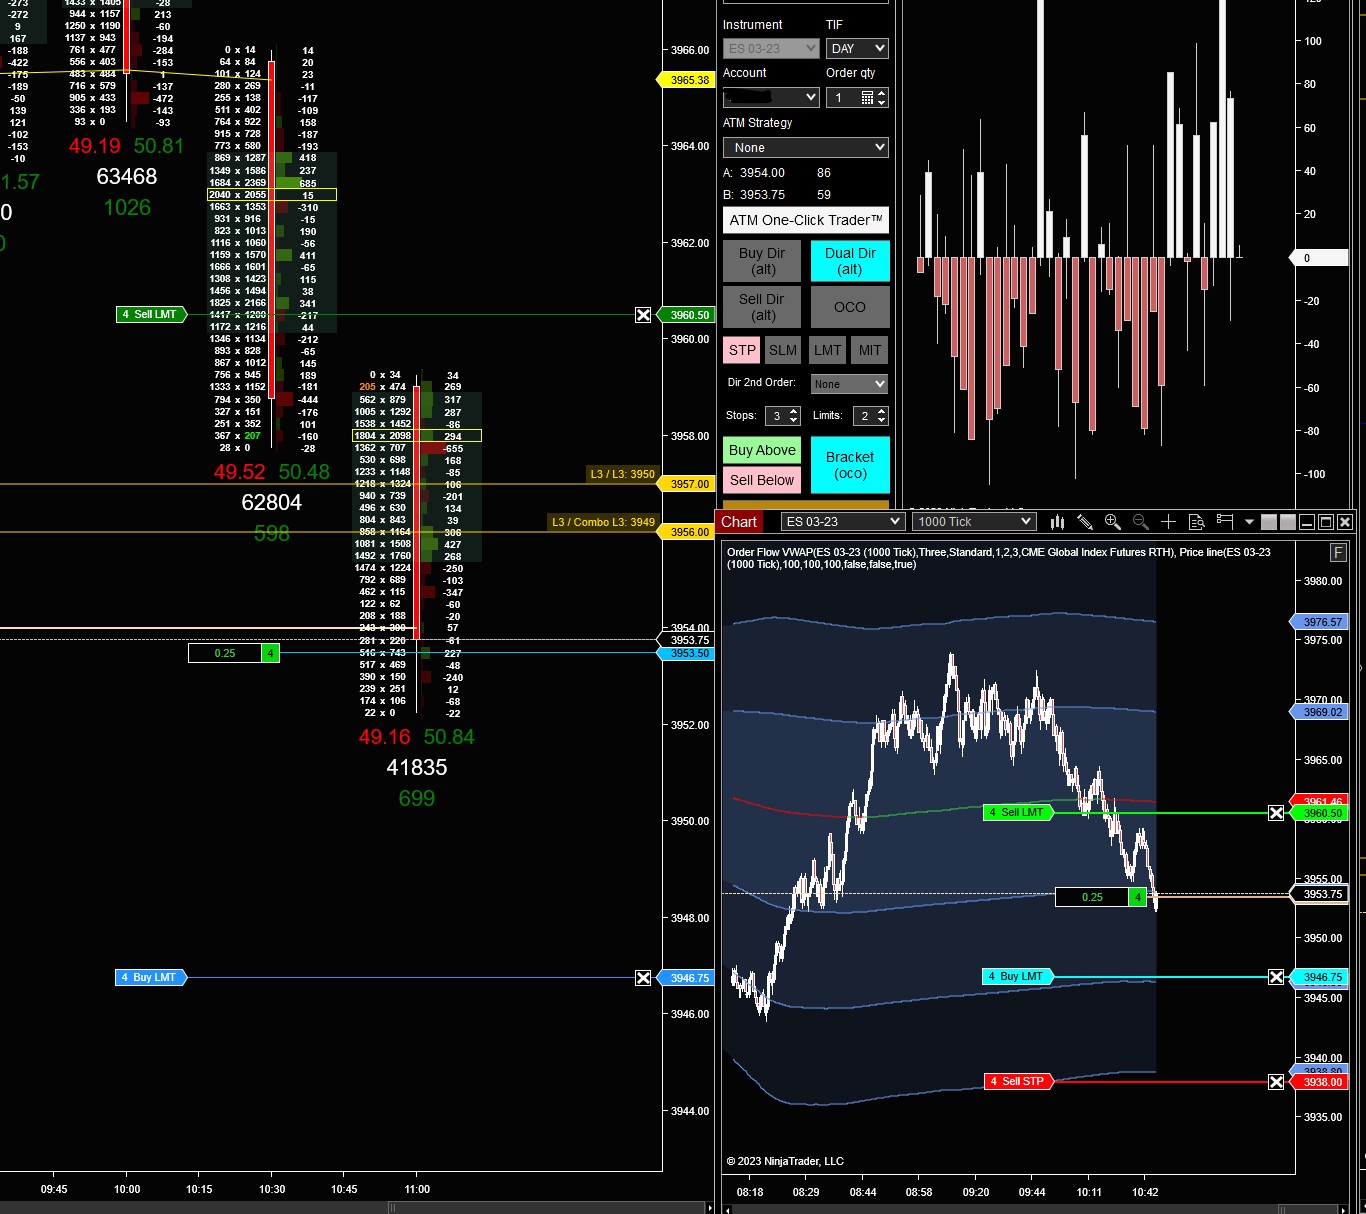1366x1214 pixels.
Task: Select the LMT order type
Action: (828, 350)
